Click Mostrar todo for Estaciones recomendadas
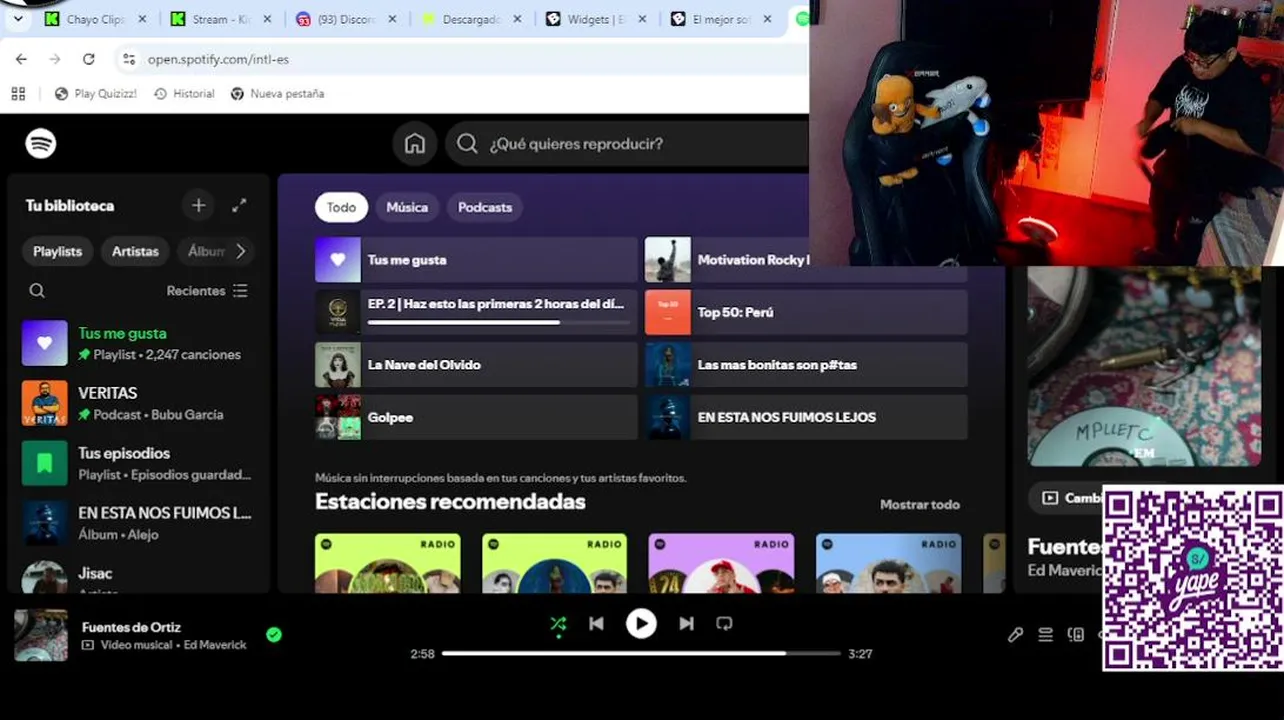This screenshot has height=720, width=1284. pyautogui.click(x=920, y=505)
